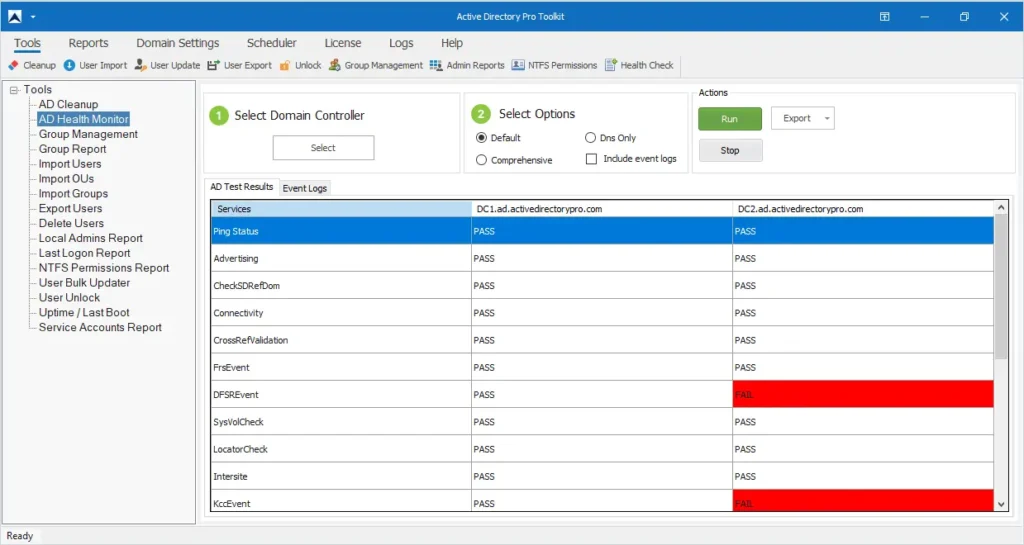1024x545 pixels.
Task: Click the Cleanup eraser toolbar icon
Action: [x=14, y=65]
